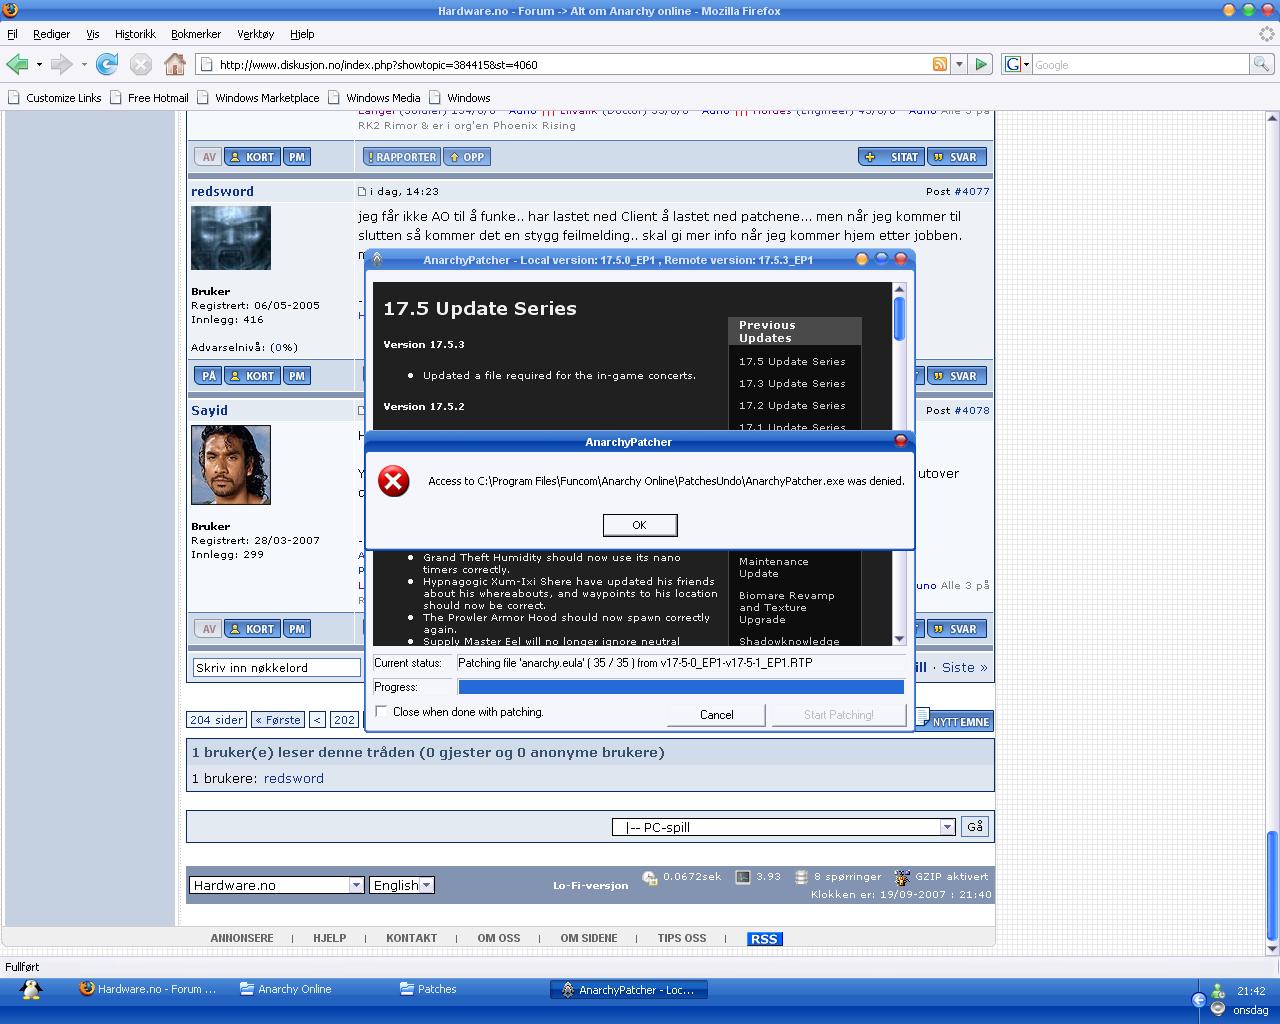Open the Historikk menu
Viewport: 1280px width, 1024px height.
(x=135, y=34)
